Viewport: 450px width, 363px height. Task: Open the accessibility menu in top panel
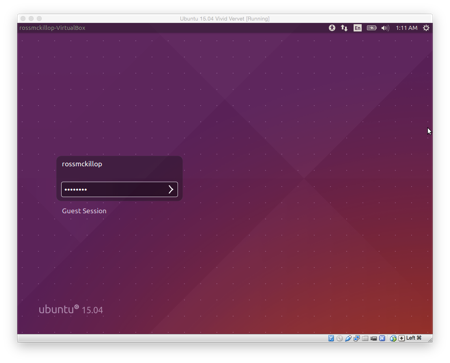click(x=332, y=28)
